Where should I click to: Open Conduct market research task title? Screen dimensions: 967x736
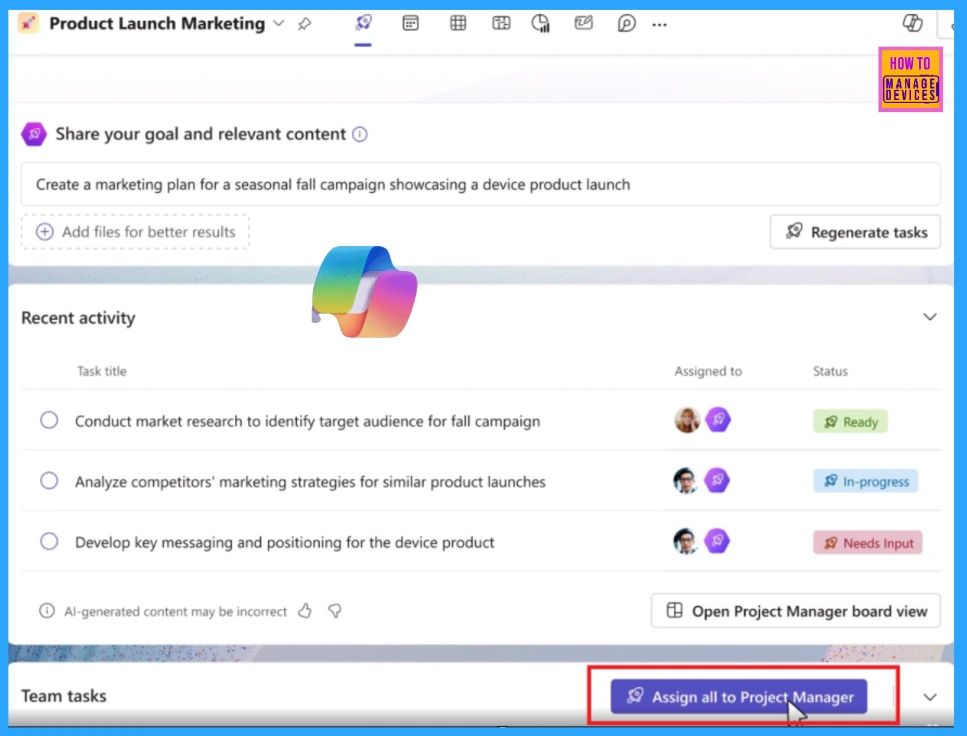pyautogui.click(x=307, y=421)
